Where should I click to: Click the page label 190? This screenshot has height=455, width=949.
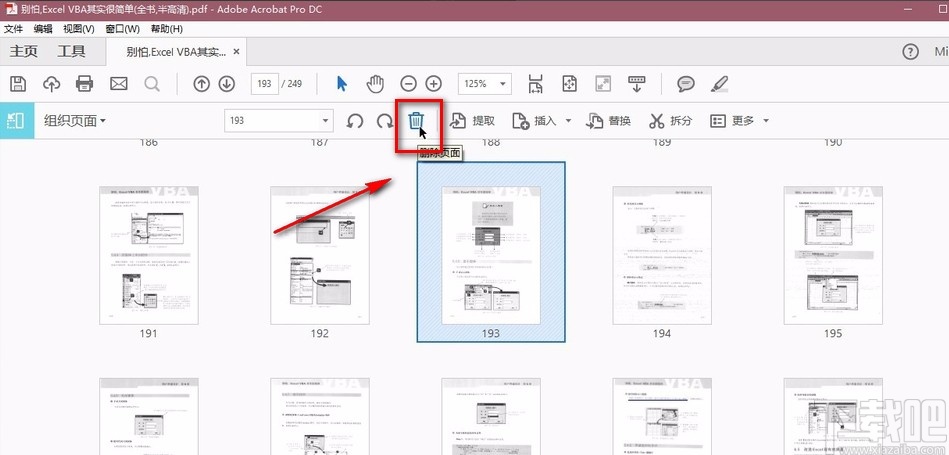pyautogui.click(x=833, y=143)
